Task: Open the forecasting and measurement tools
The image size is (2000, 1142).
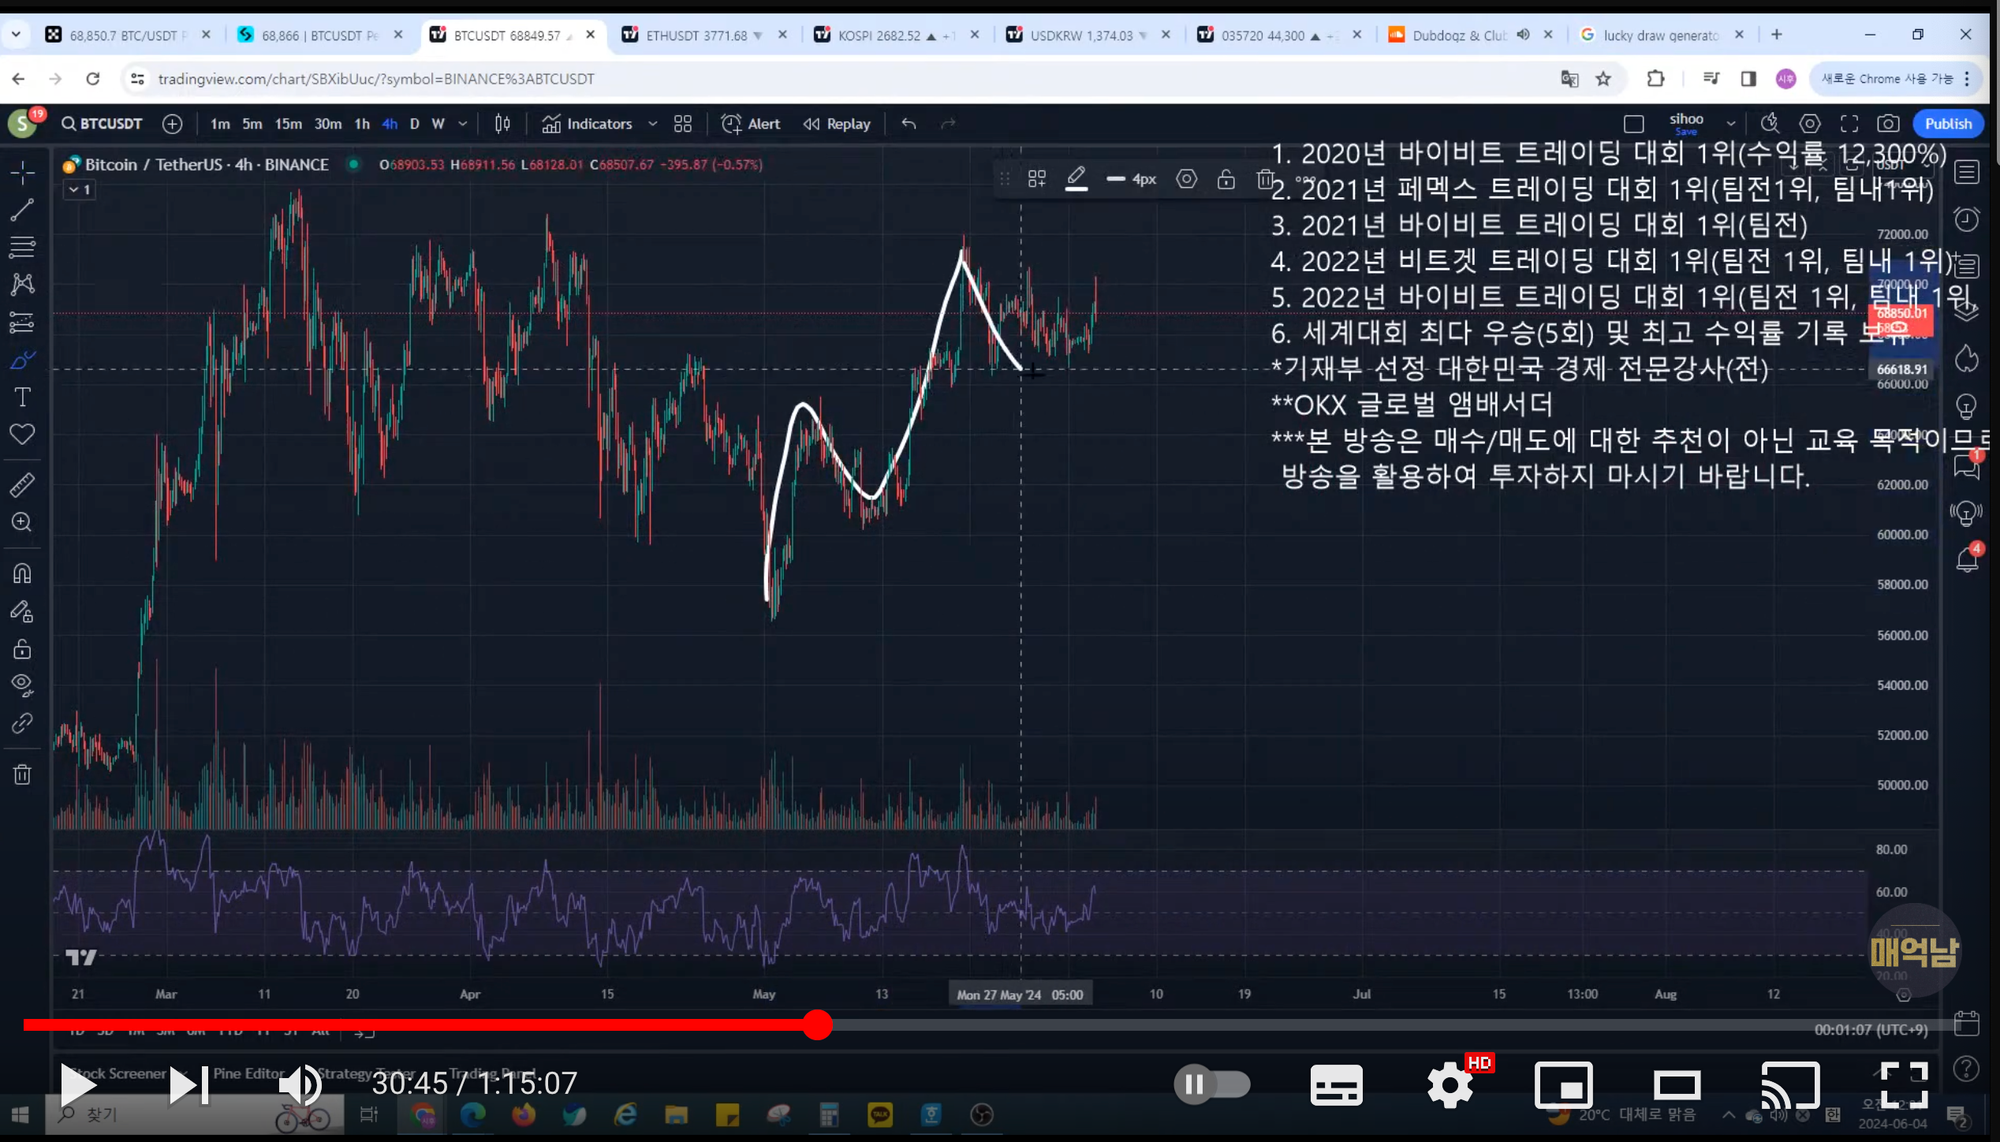Action: pos(22,322)
